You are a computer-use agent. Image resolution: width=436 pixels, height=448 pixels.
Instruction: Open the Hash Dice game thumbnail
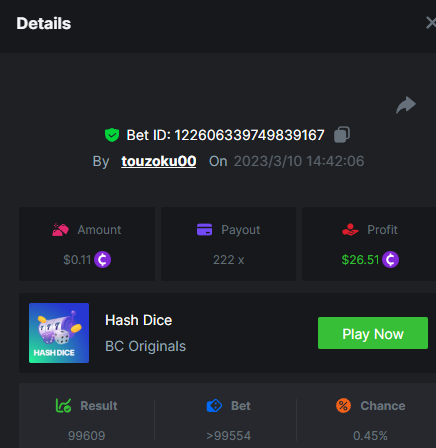pyautogui.click(x=59, y=333)
